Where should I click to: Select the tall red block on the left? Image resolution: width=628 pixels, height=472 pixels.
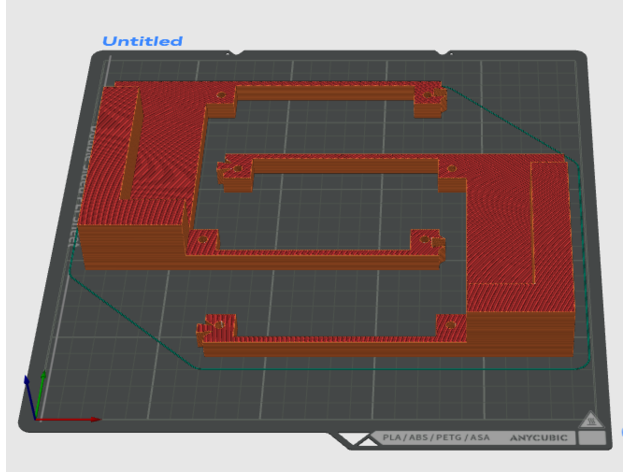(x=140, y=170)
